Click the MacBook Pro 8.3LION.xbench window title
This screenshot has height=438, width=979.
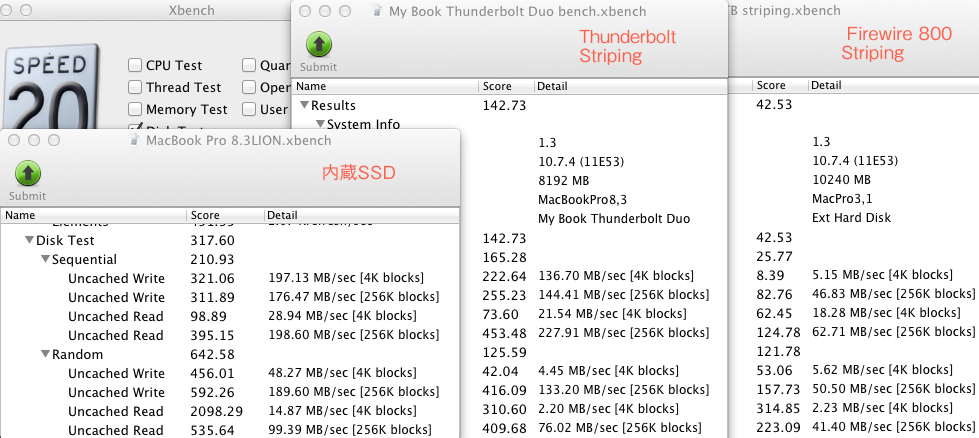tap(239, 140)
